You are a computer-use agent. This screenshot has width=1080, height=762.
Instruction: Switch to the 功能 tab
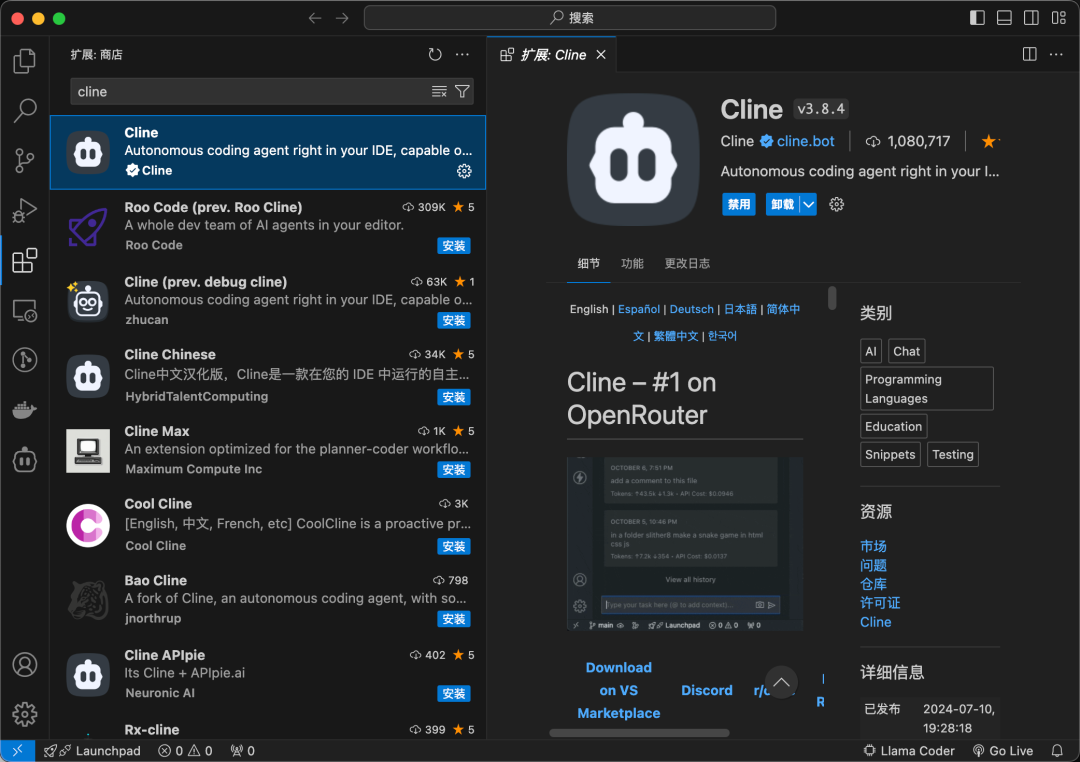[x=632, y=263]
